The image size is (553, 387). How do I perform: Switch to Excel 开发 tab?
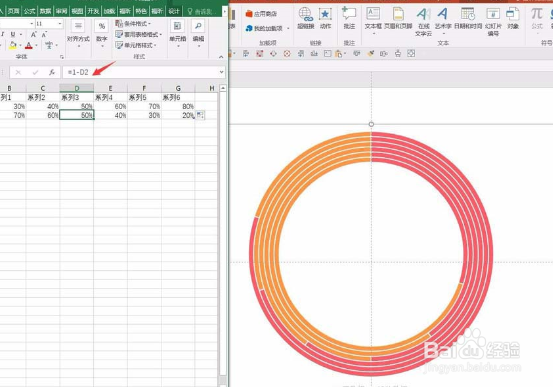[93, 11]
